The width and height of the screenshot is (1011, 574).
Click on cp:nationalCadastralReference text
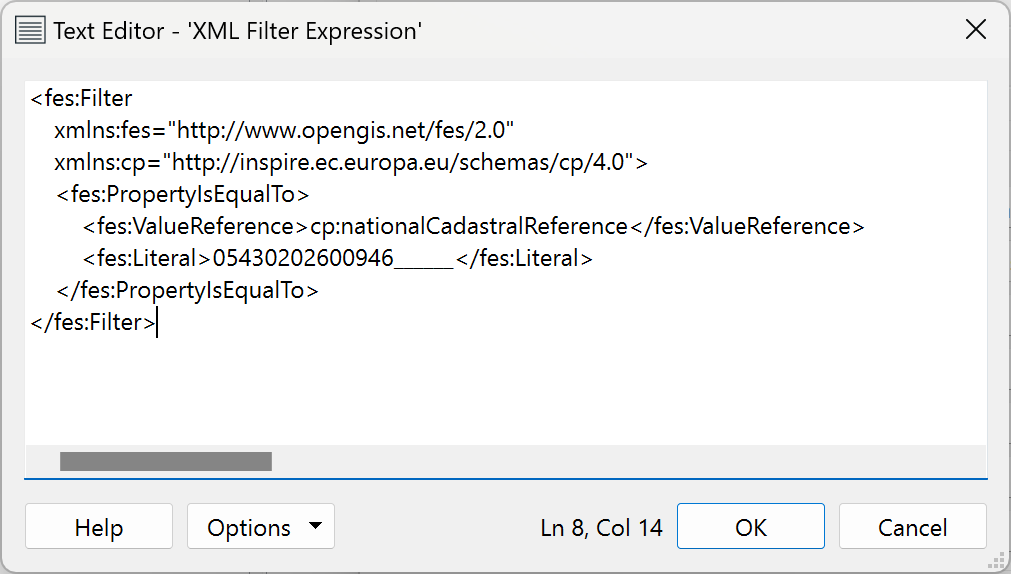click(x=469, y=226)
